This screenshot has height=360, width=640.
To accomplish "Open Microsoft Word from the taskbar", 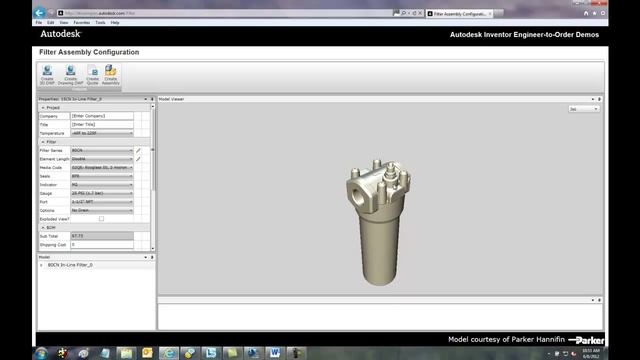I will pyautogui.click(x=274, y=353).
